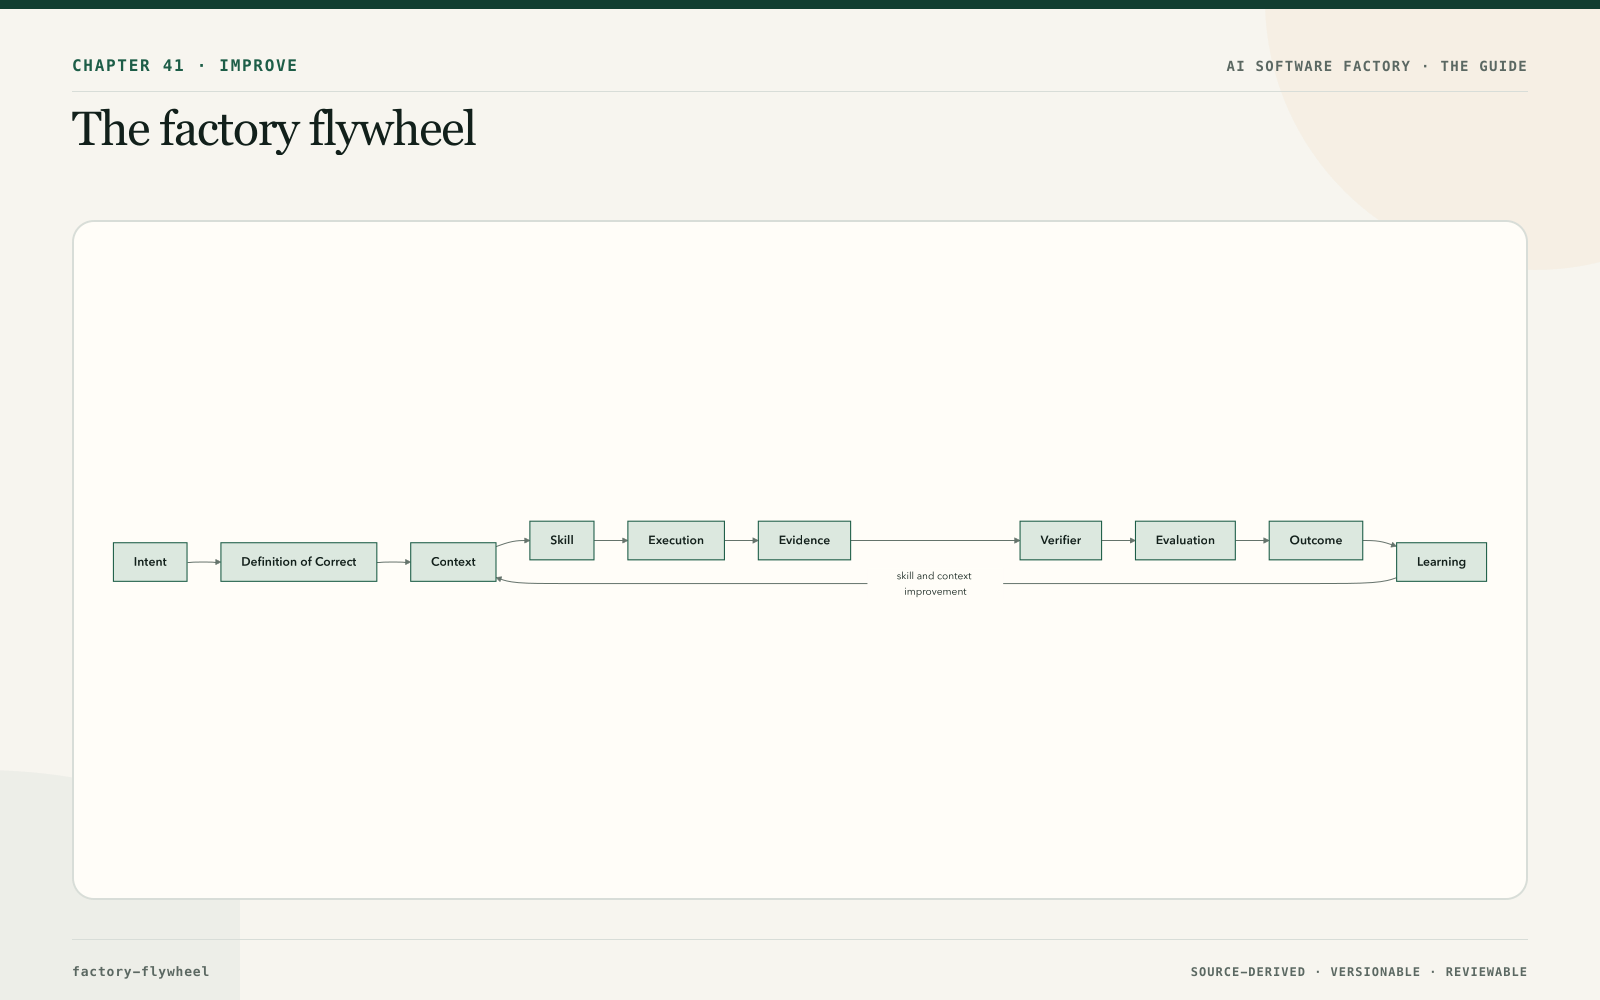Click the Verifier node
The width and height of the screenshot is (1600, 1000).
click(1061, 540)
